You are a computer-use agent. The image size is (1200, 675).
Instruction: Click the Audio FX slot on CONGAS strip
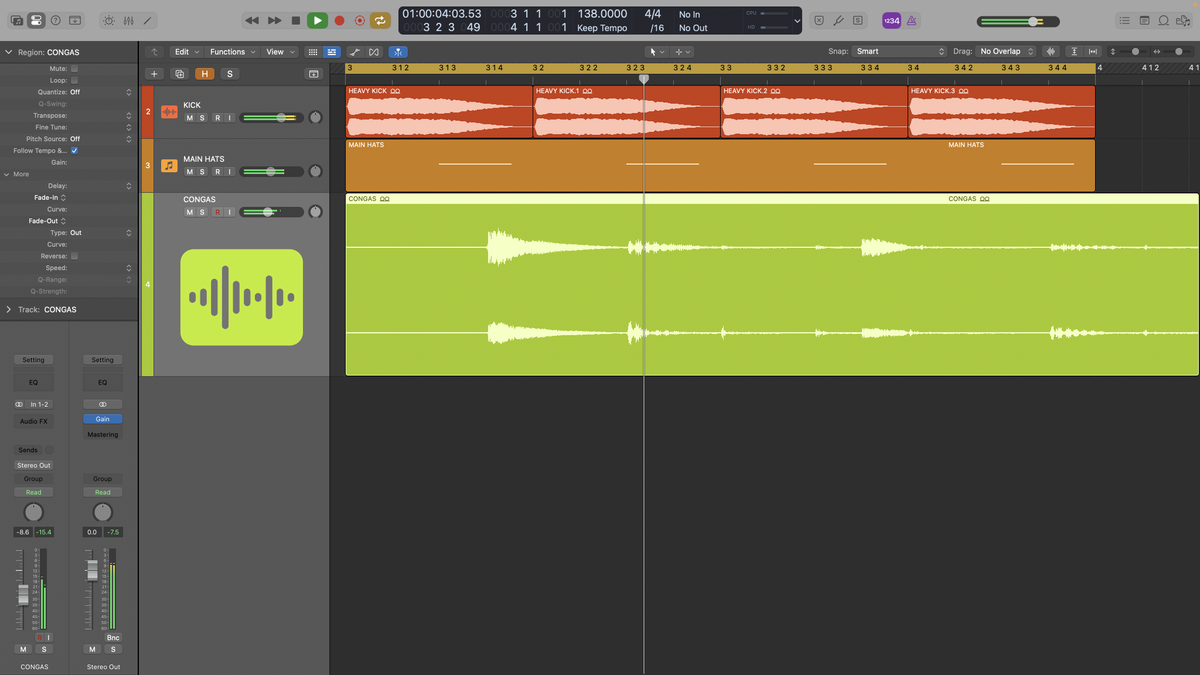point(33,422)
